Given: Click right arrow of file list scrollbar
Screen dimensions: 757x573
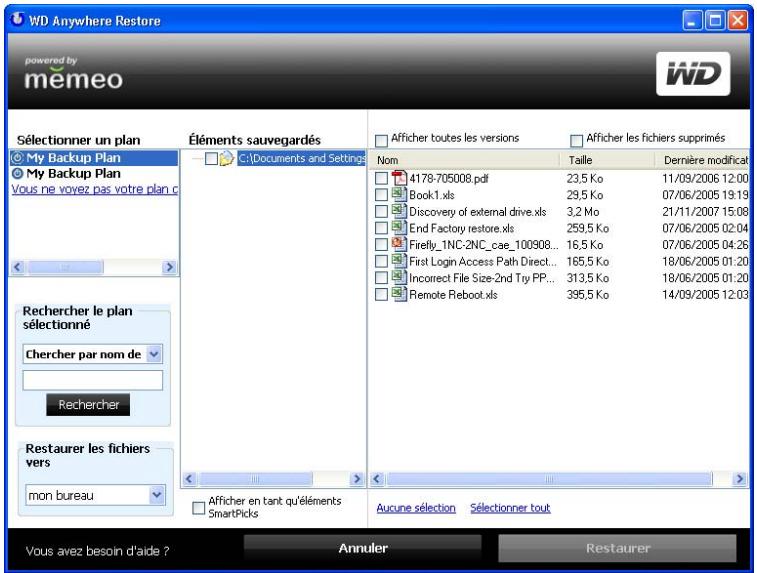Looking at the screenshot, I should click(739, 479).
